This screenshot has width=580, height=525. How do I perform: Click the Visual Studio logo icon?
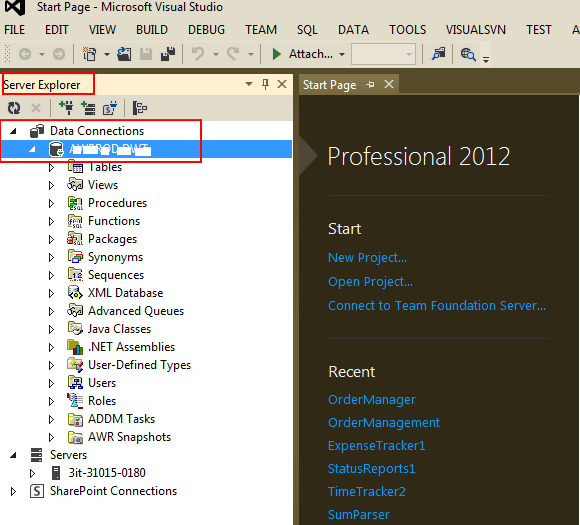(x=15, y=7)
